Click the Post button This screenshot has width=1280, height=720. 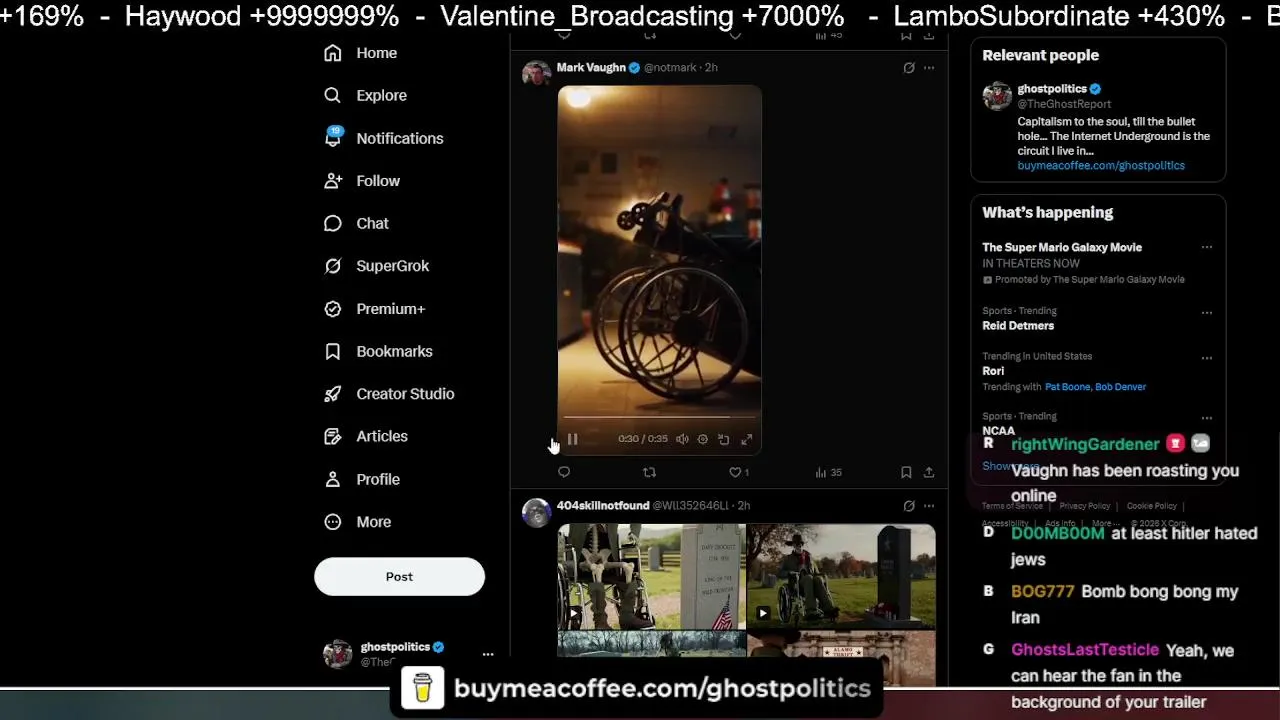tap(399, 576)
